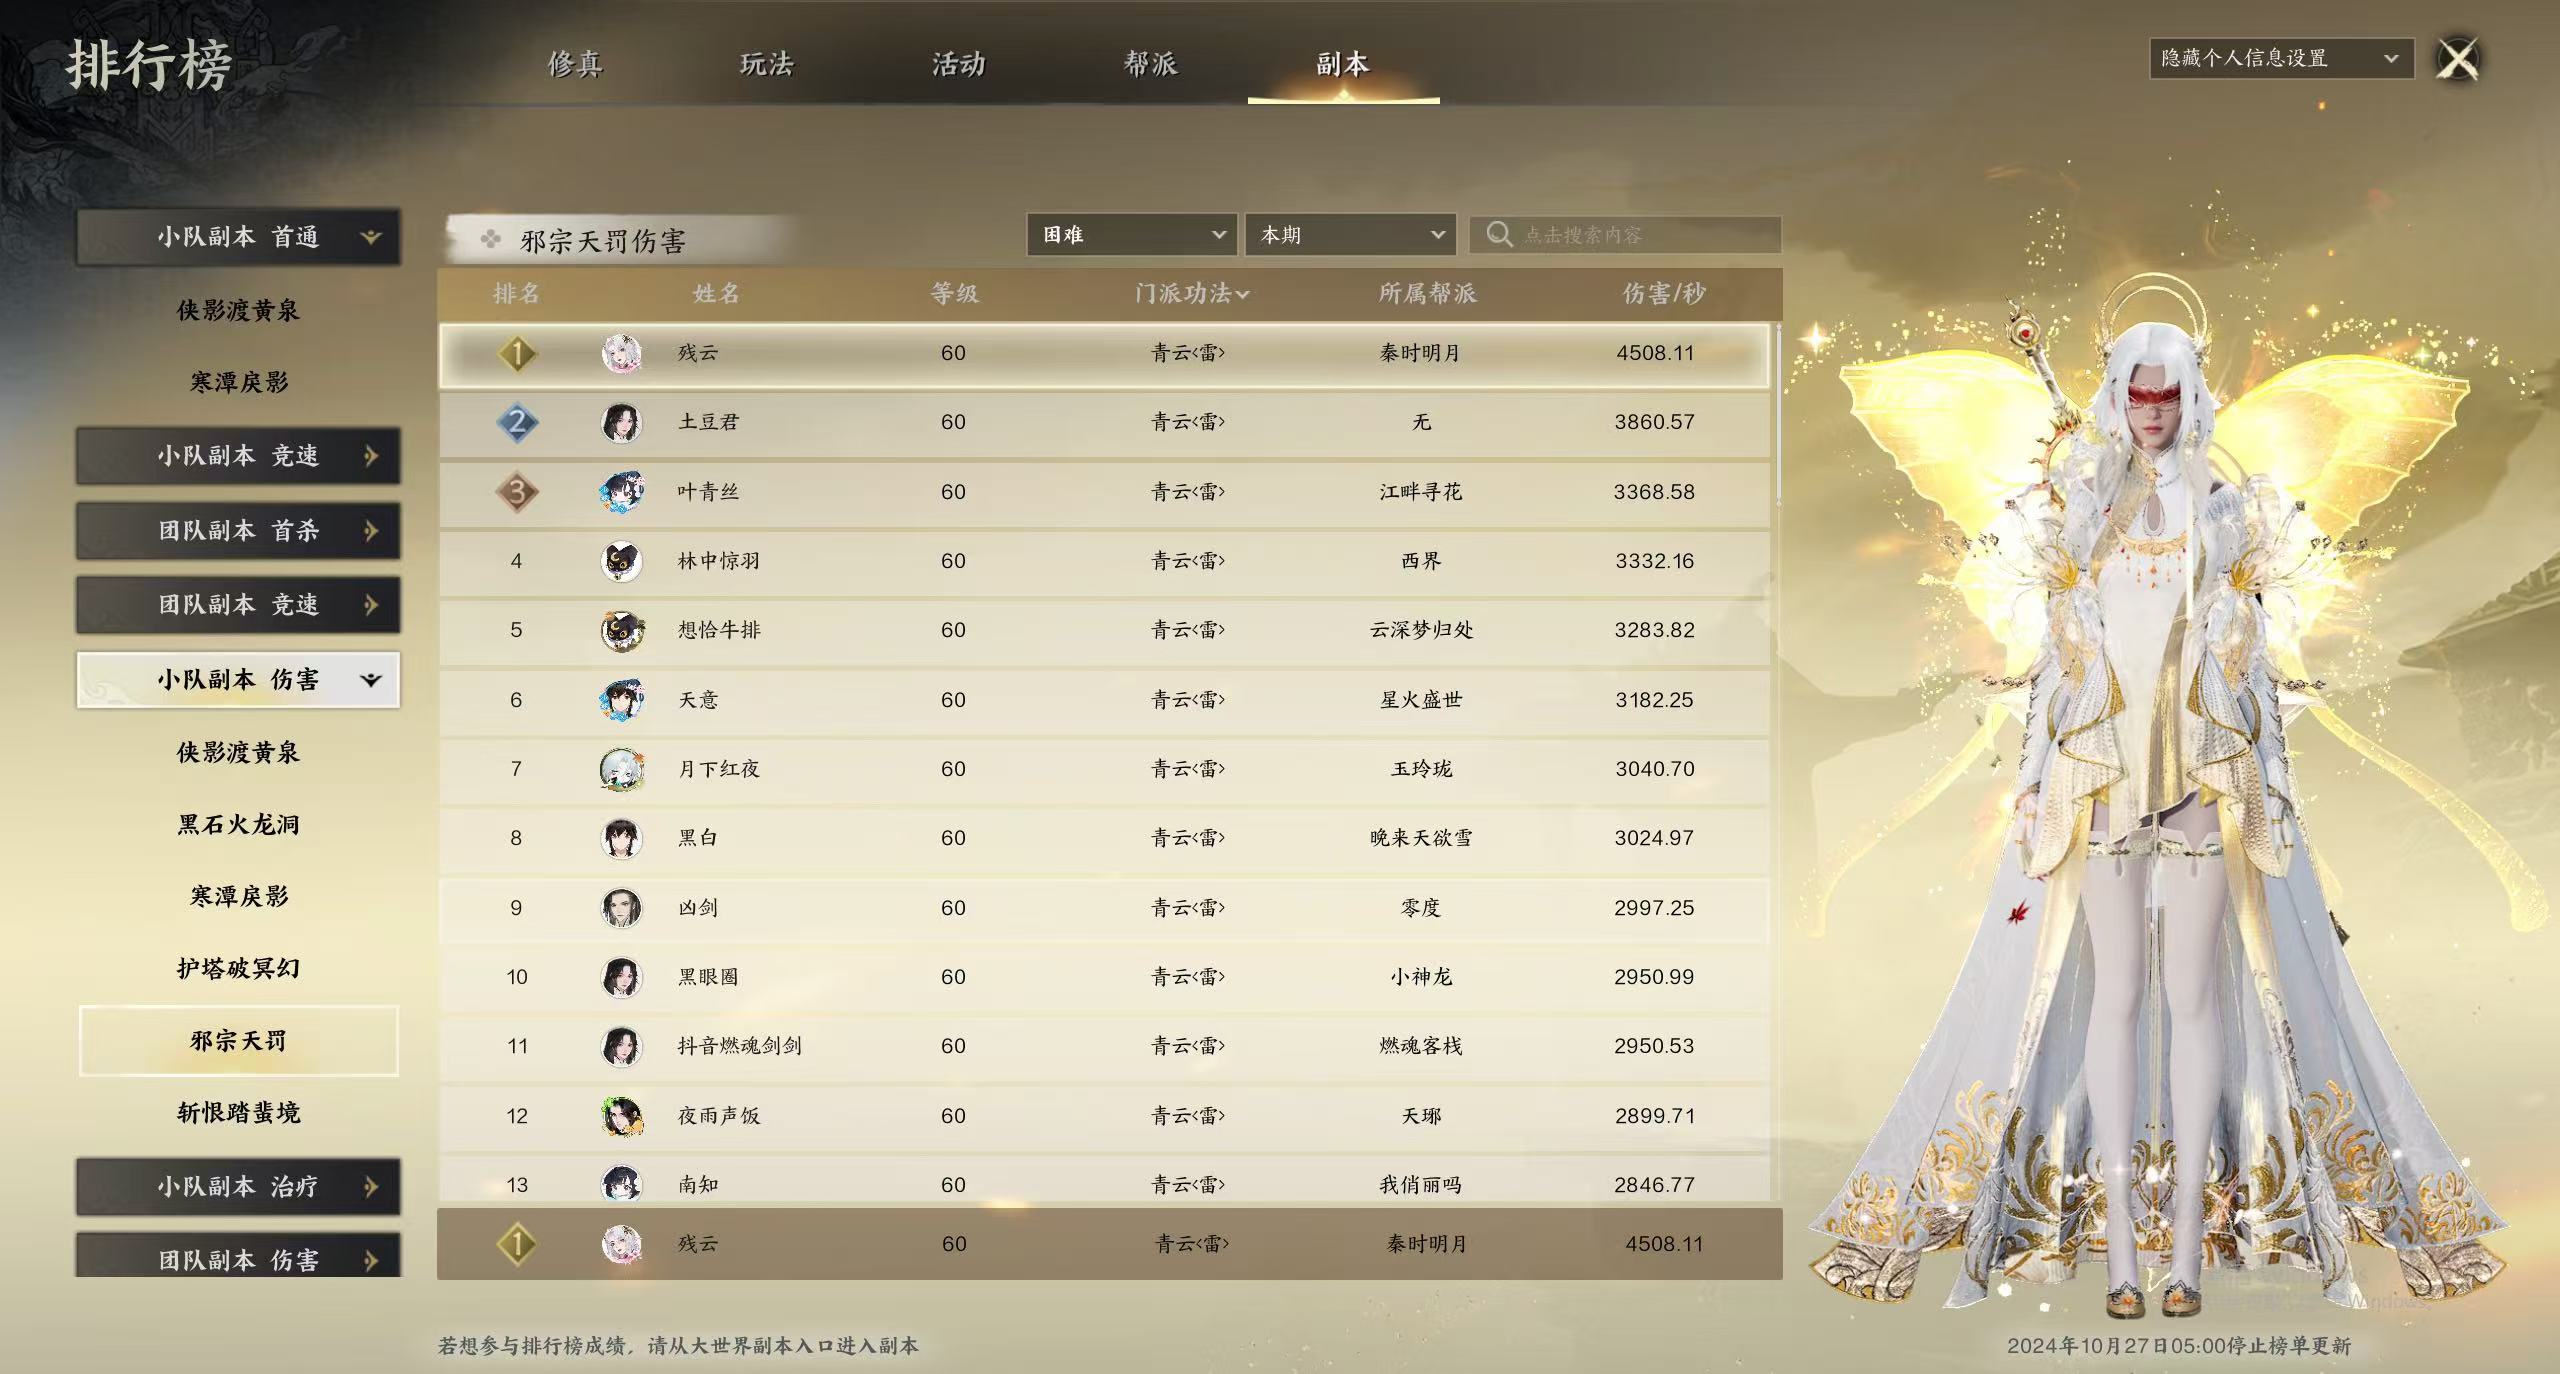The width and height of the screenshot is (2560, 1374).
Task: Sort by 门派功法 column header
Action: point(1191,293)
